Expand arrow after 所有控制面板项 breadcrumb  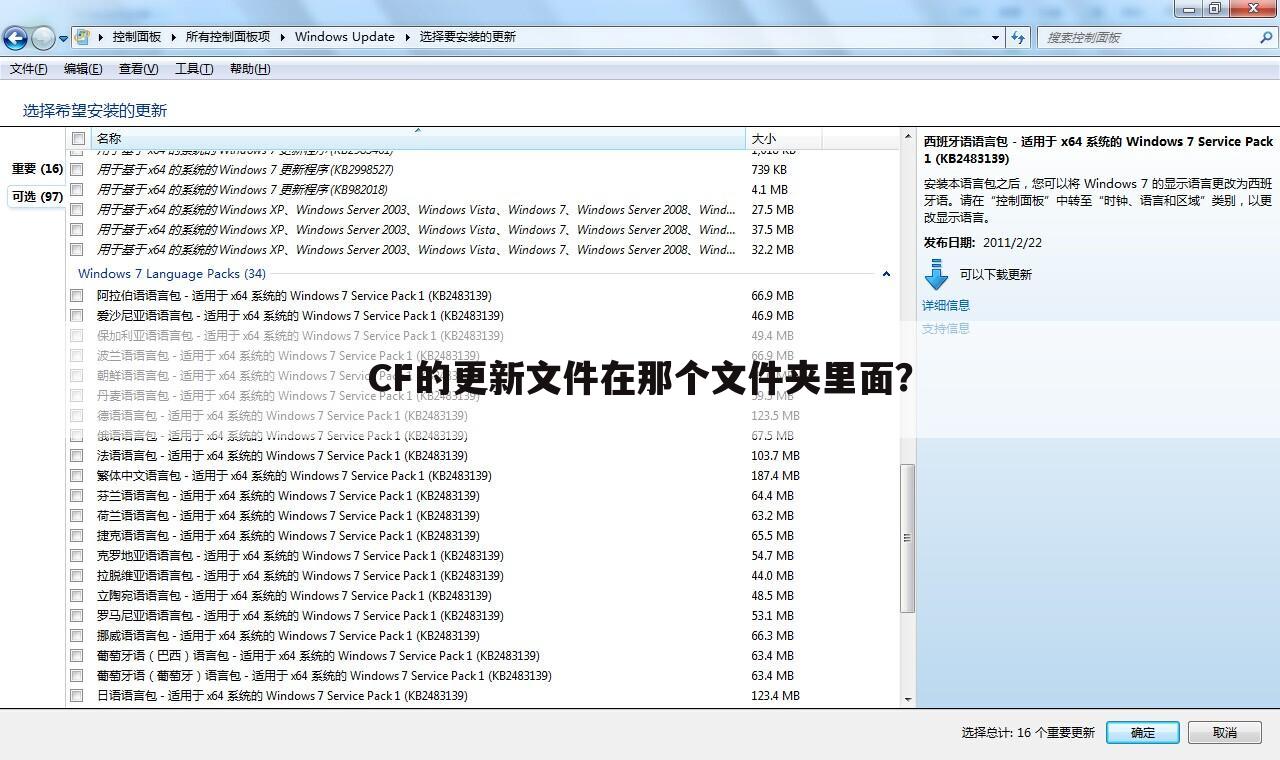(282, 37)
